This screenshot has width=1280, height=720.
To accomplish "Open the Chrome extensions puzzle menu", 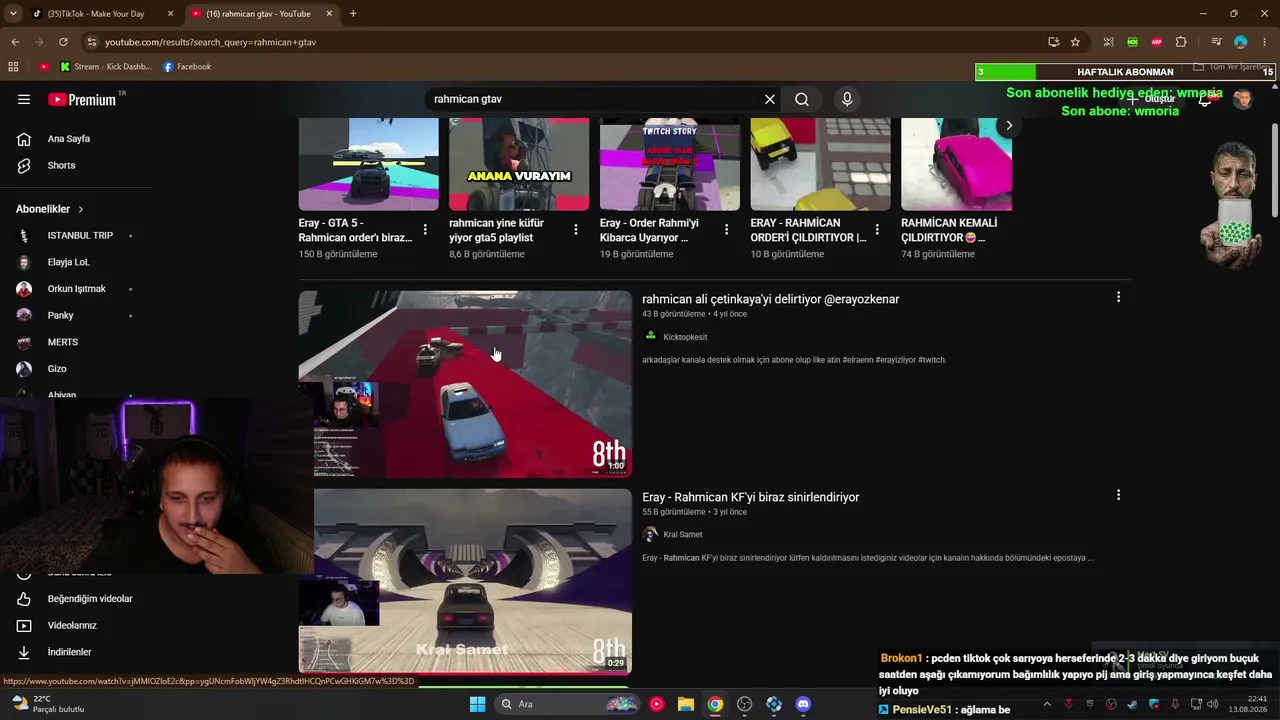I will (x=1181, y=42).
